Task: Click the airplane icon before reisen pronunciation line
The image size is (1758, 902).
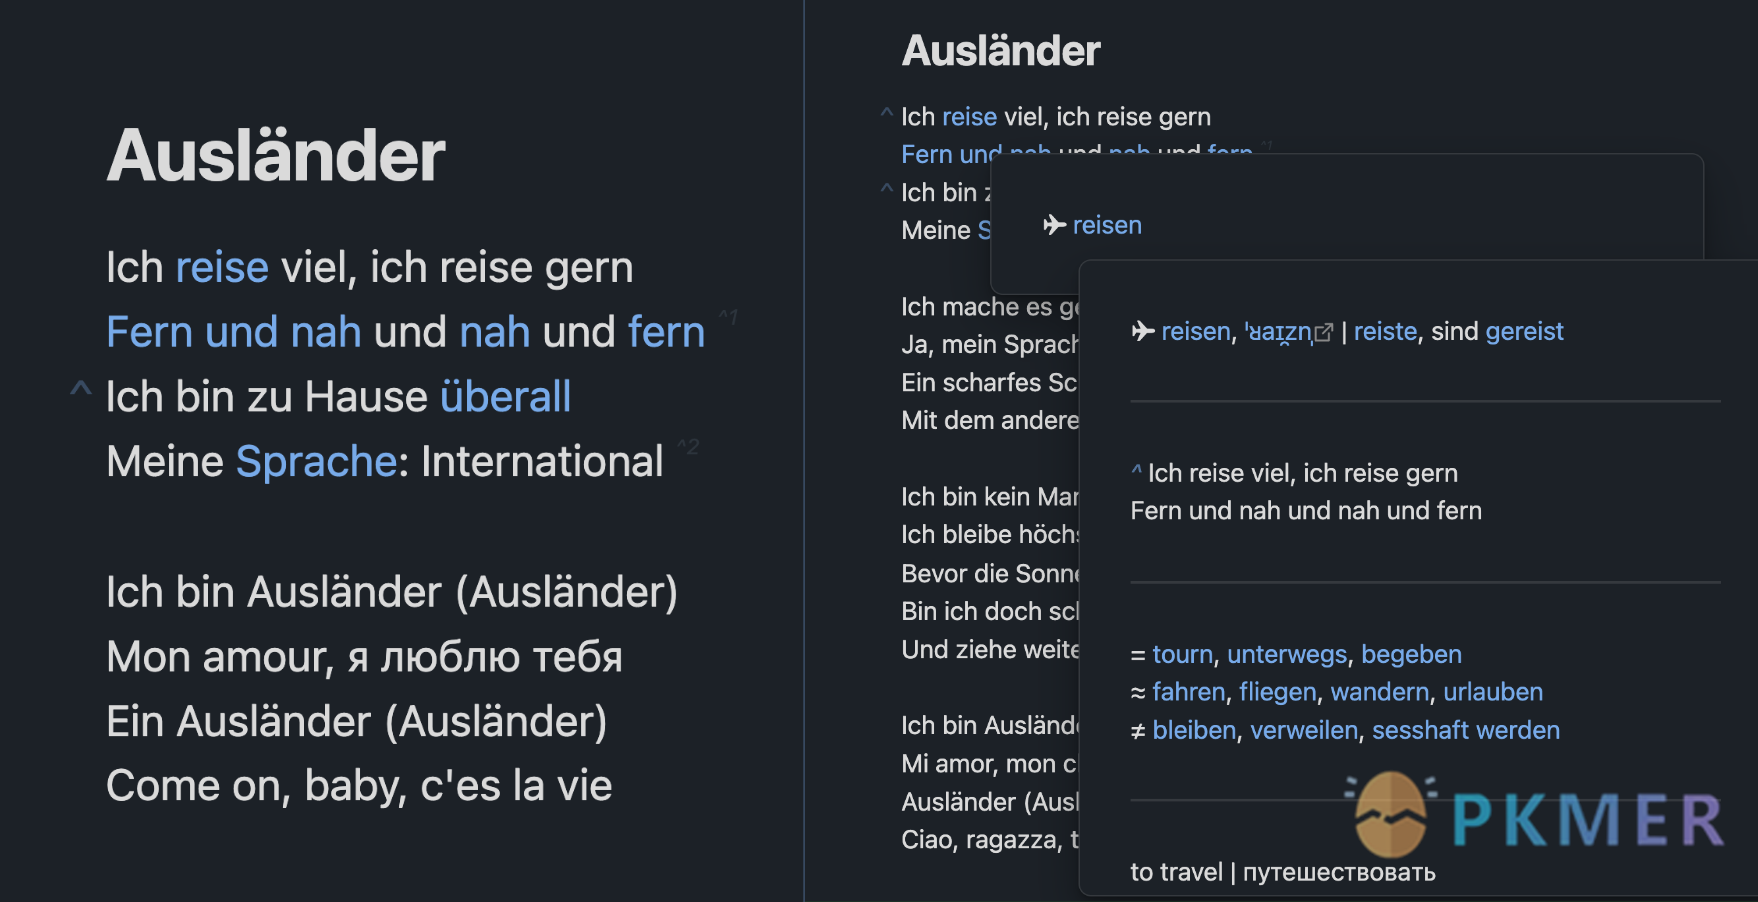Action: (1143, 331)
